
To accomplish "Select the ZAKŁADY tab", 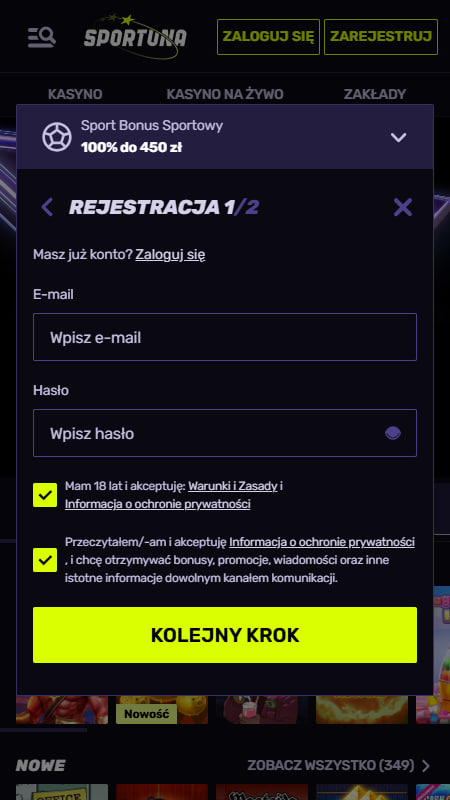I will (374, 94).
